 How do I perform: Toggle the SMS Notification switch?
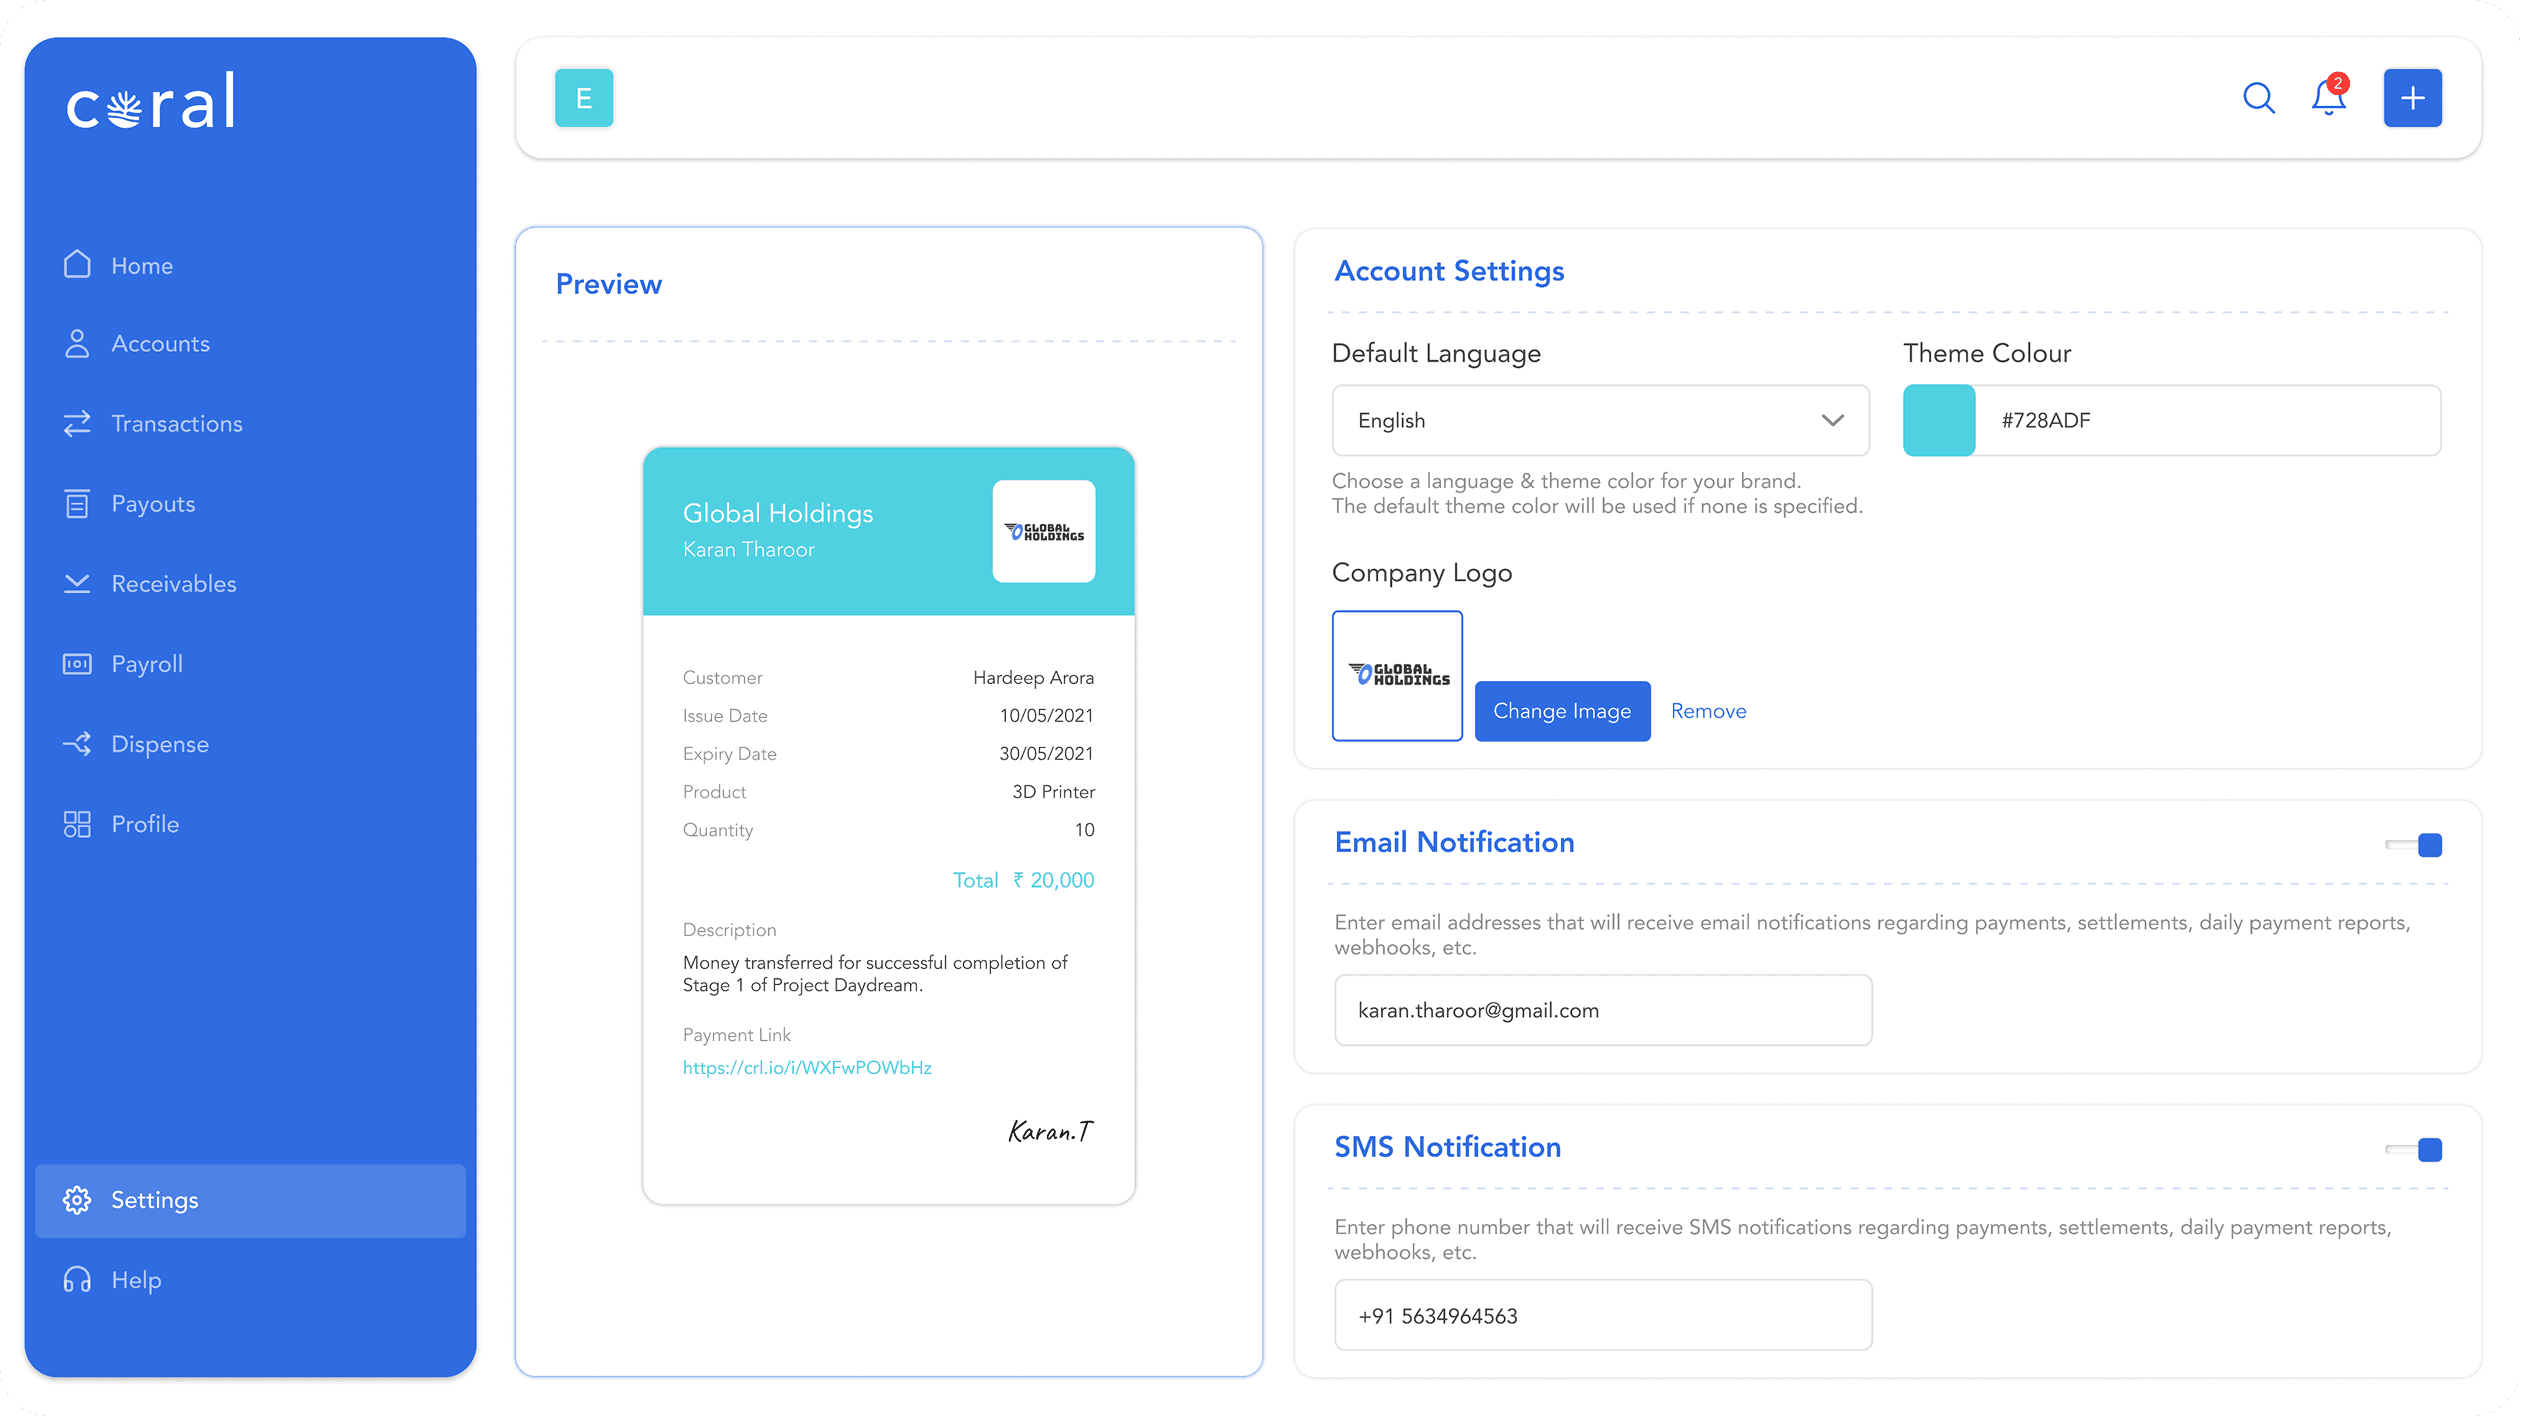pyautogui.click(x=2414, y=1150)
